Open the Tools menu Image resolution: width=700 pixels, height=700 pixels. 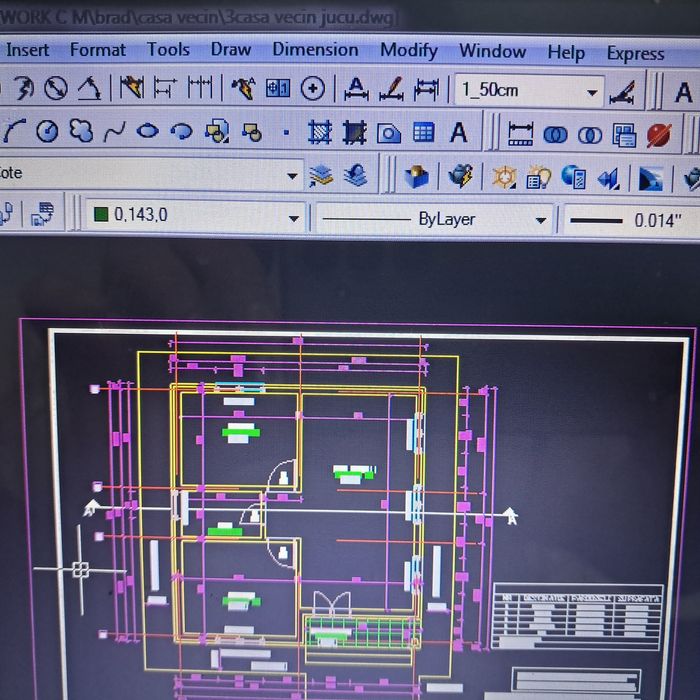[x=168, y=50]
